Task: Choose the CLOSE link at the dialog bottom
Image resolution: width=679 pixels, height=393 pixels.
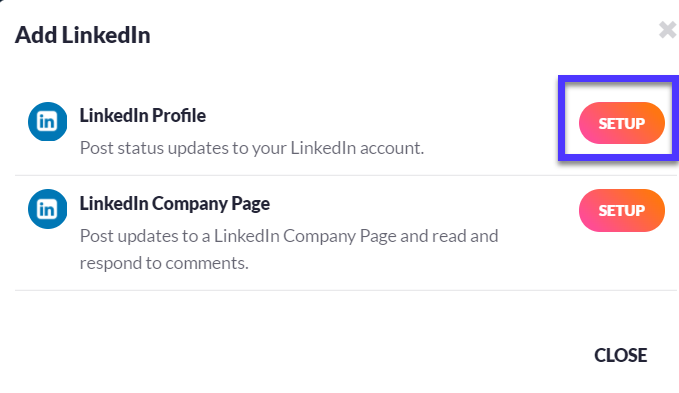Action: [x=621, y=355]
